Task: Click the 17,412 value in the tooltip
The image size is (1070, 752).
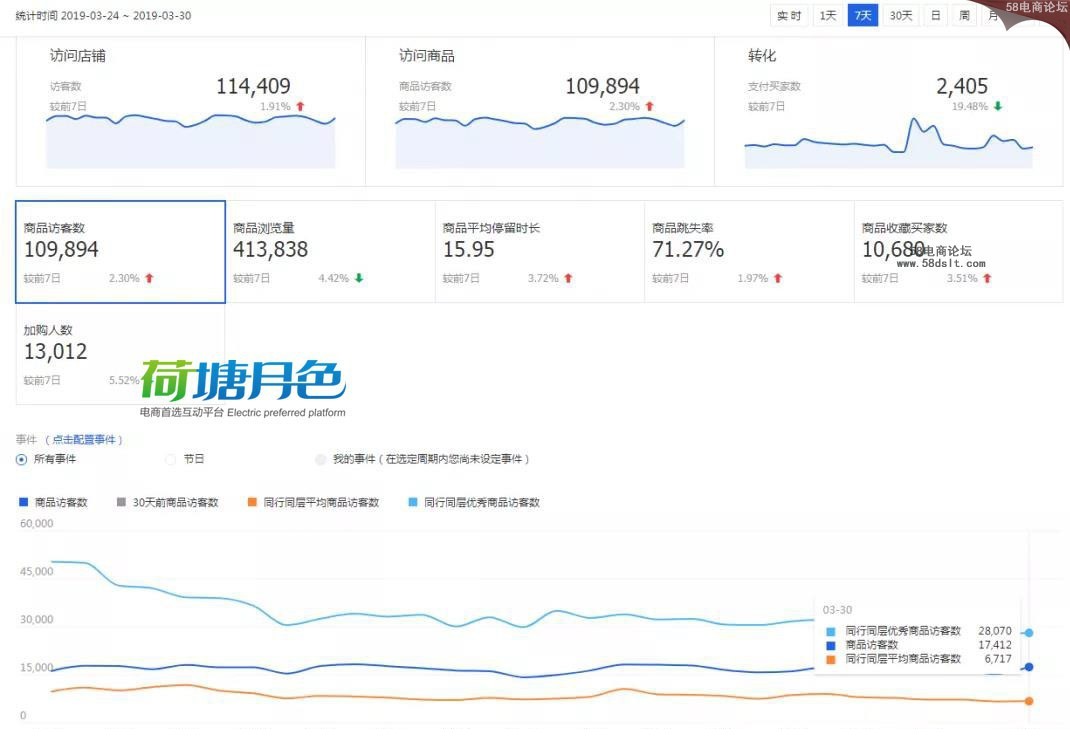Action: 995,645
